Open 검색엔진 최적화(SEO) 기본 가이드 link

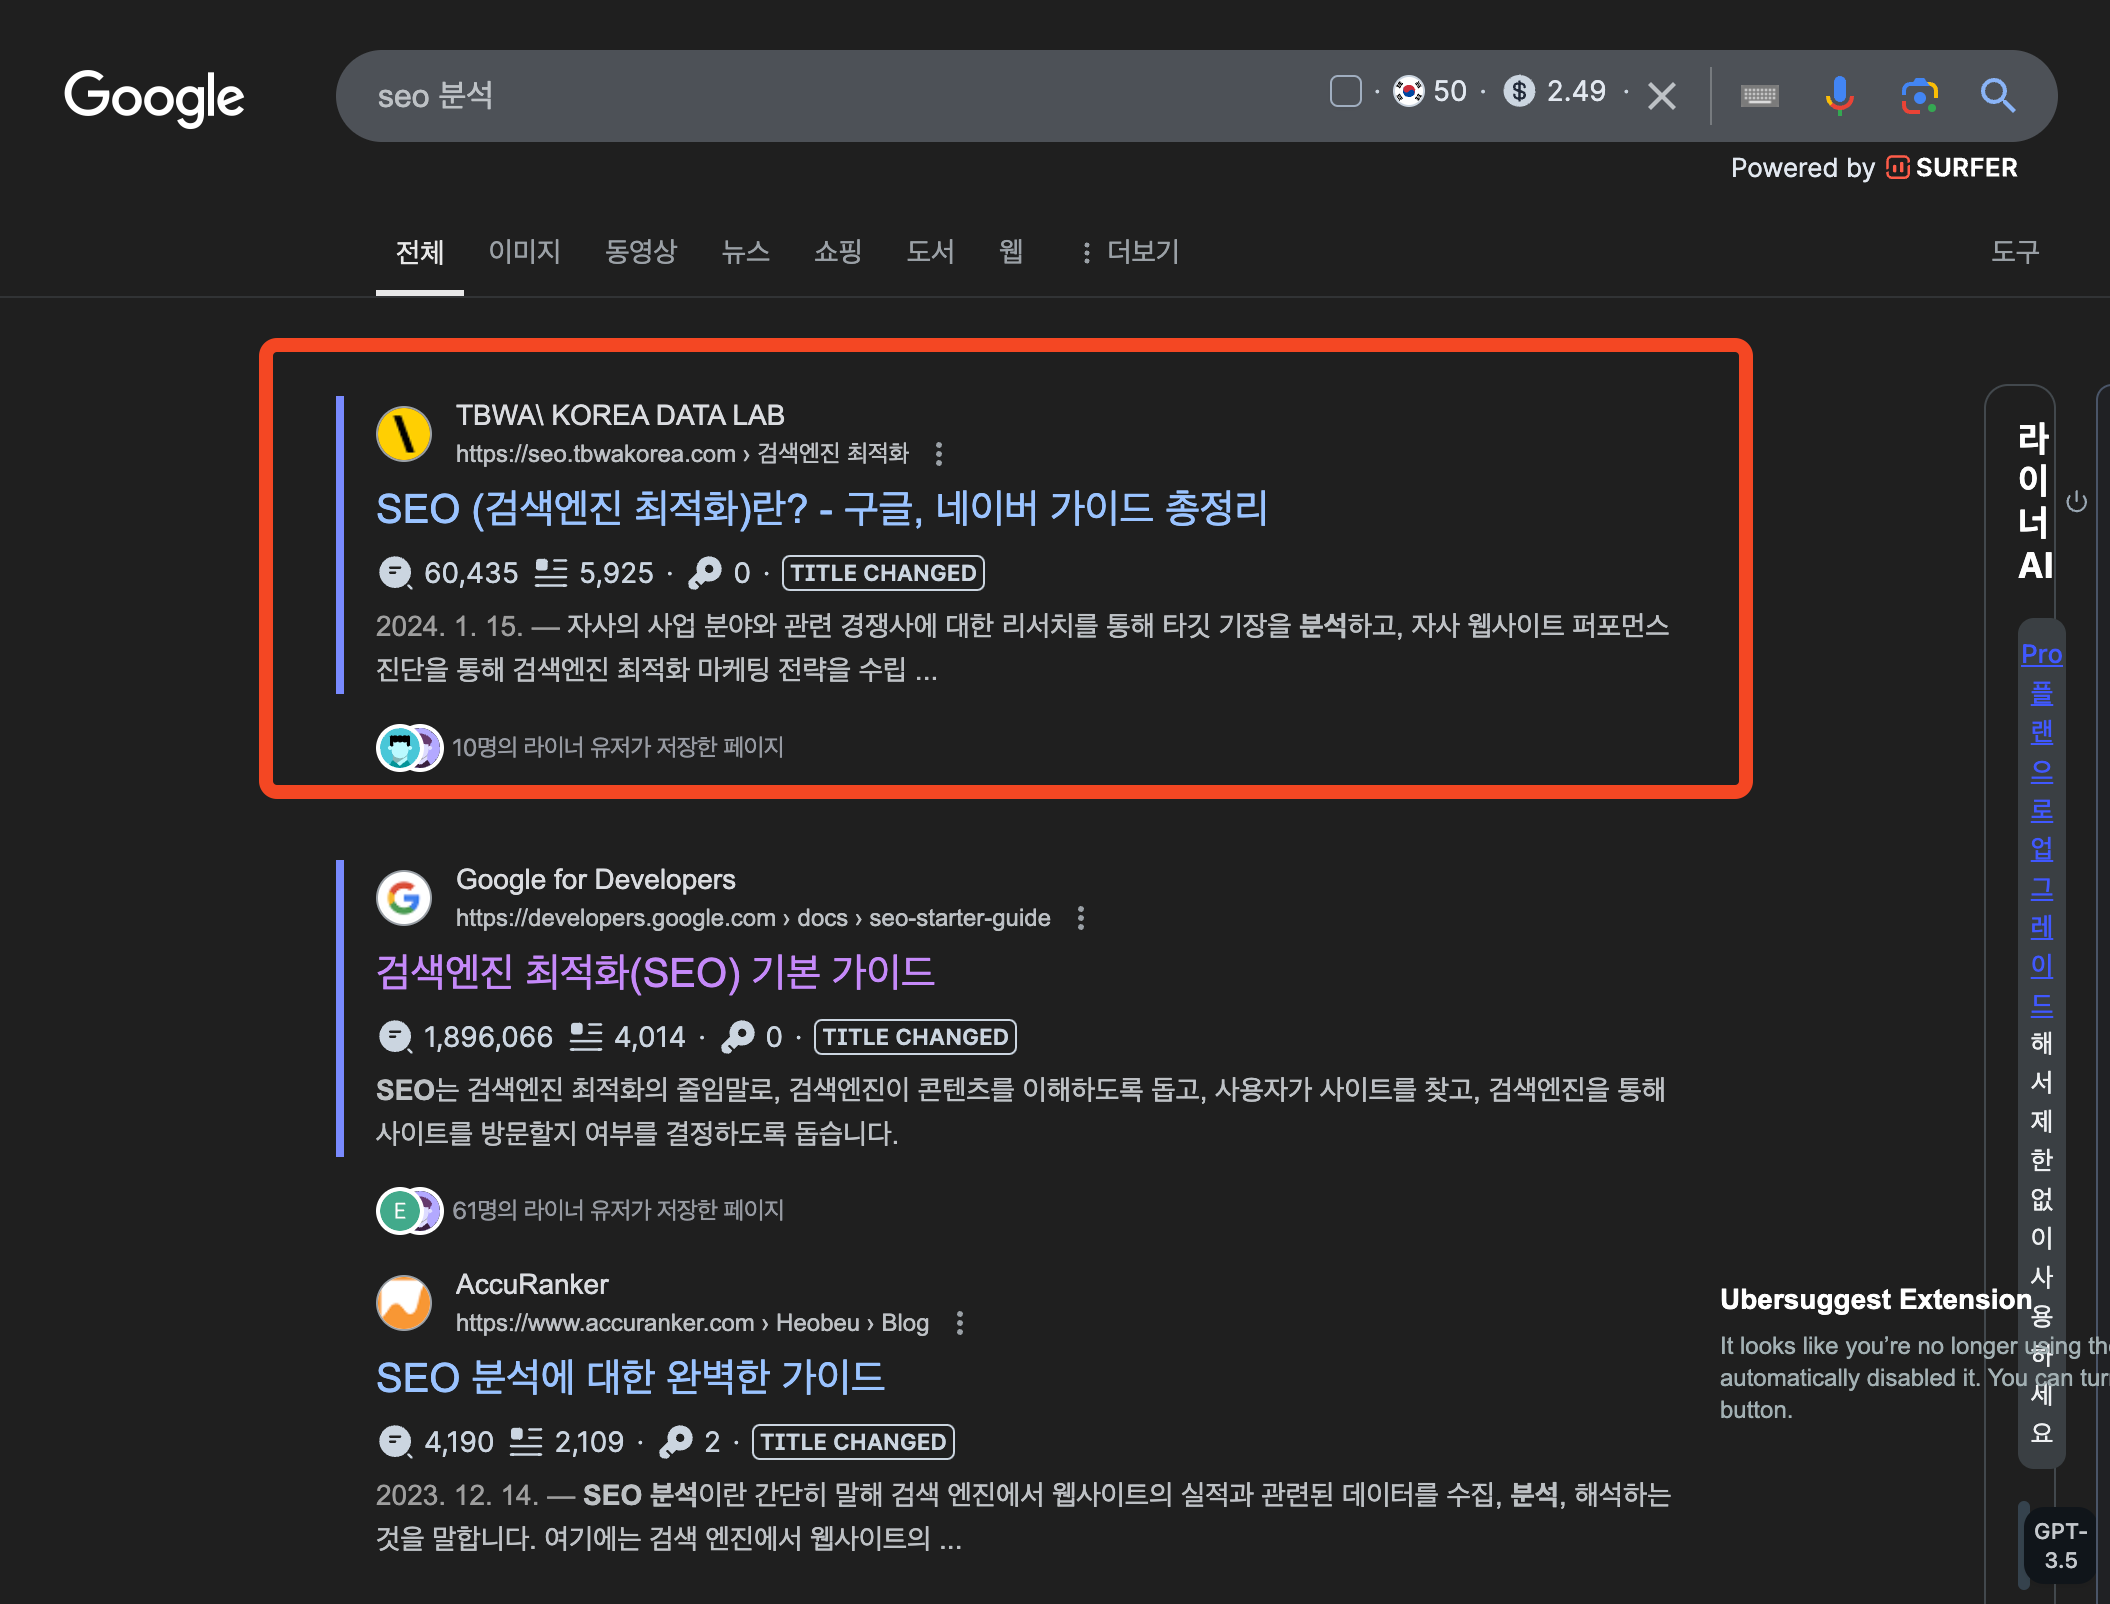[656, 972]
